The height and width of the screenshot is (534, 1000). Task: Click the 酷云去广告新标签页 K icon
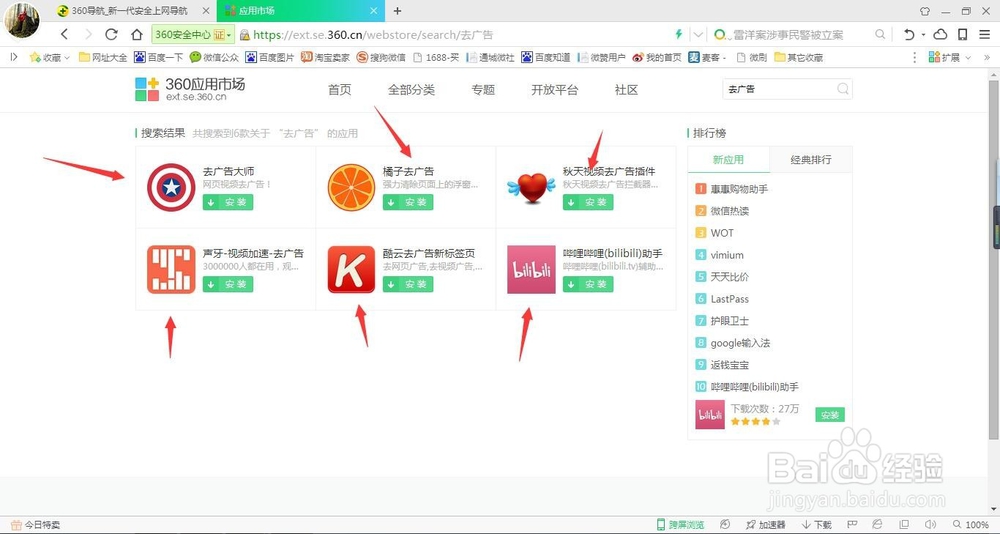(x=351, y=269)
